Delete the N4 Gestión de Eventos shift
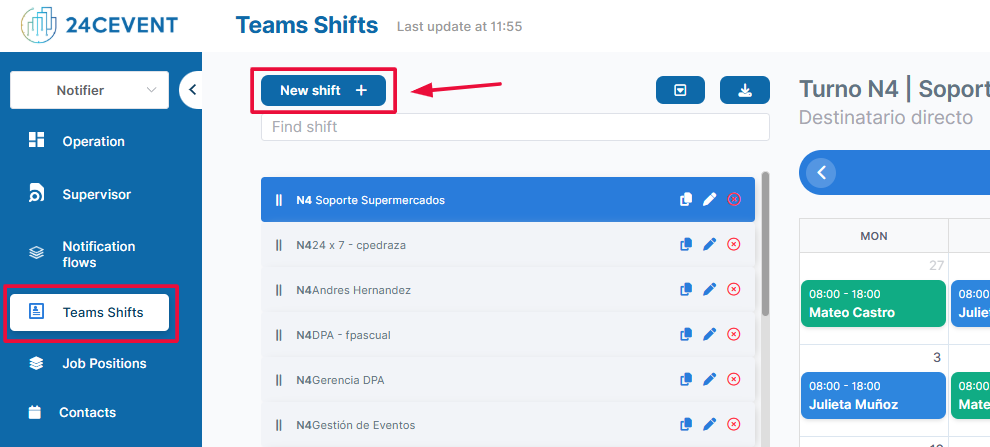The height and width of the screenshot is (447, 990). click(733, 425)
